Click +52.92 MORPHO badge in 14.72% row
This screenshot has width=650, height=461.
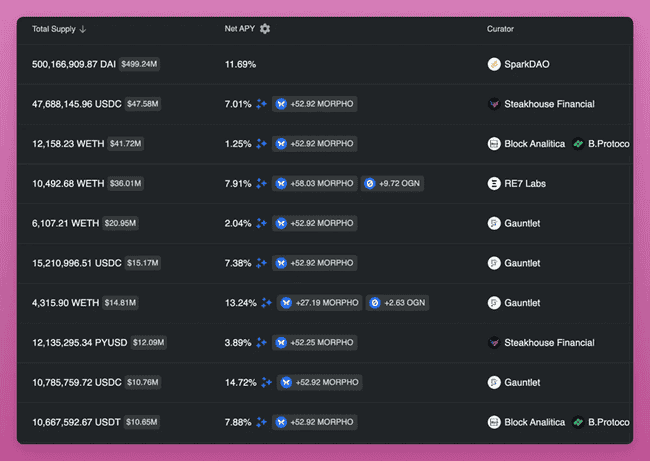320,382
